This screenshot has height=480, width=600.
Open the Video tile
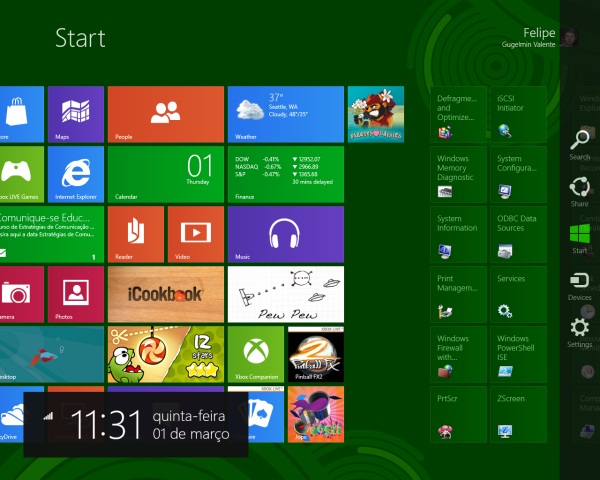tap(196, 234)
